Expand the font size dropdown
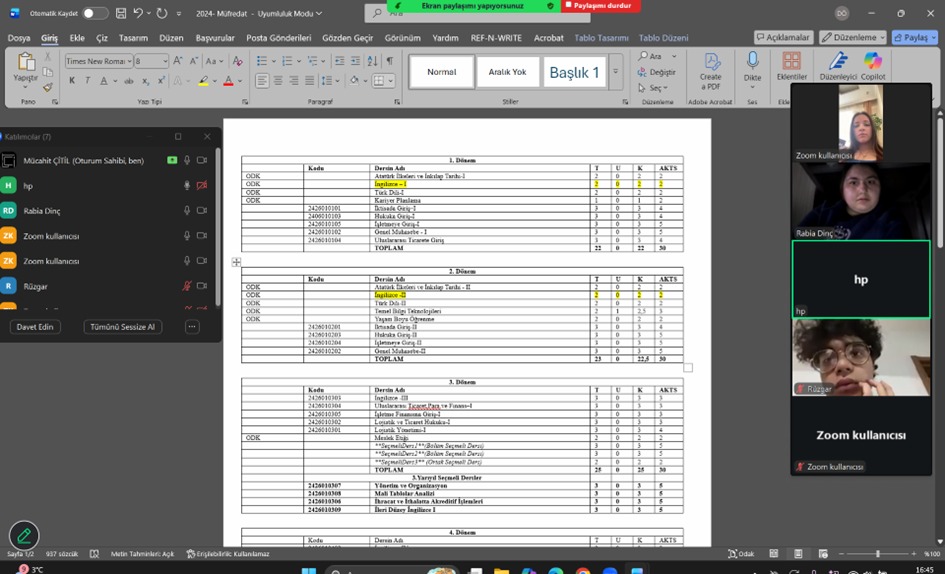 (164, 61)
